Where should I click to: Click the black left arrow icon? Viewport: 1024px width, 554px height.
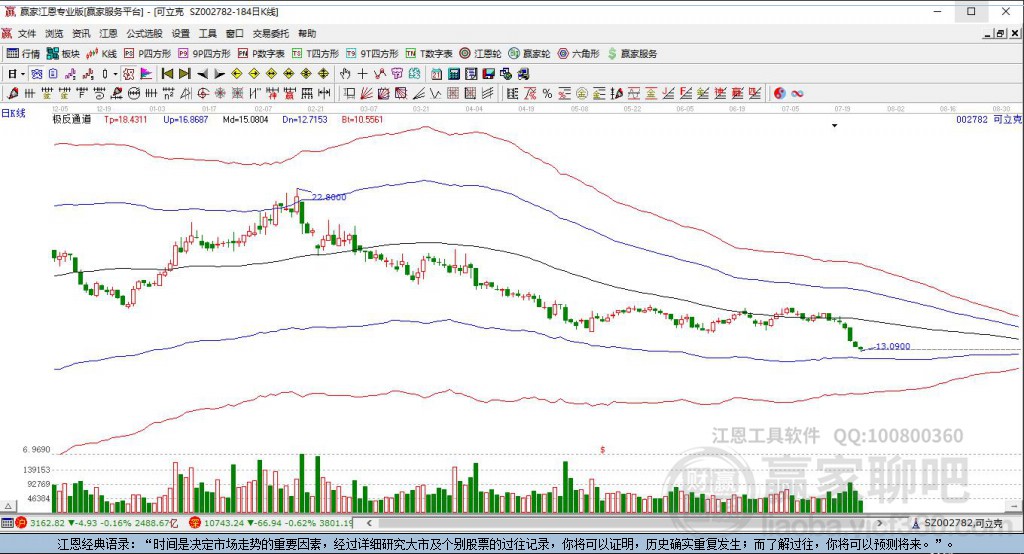202,74
